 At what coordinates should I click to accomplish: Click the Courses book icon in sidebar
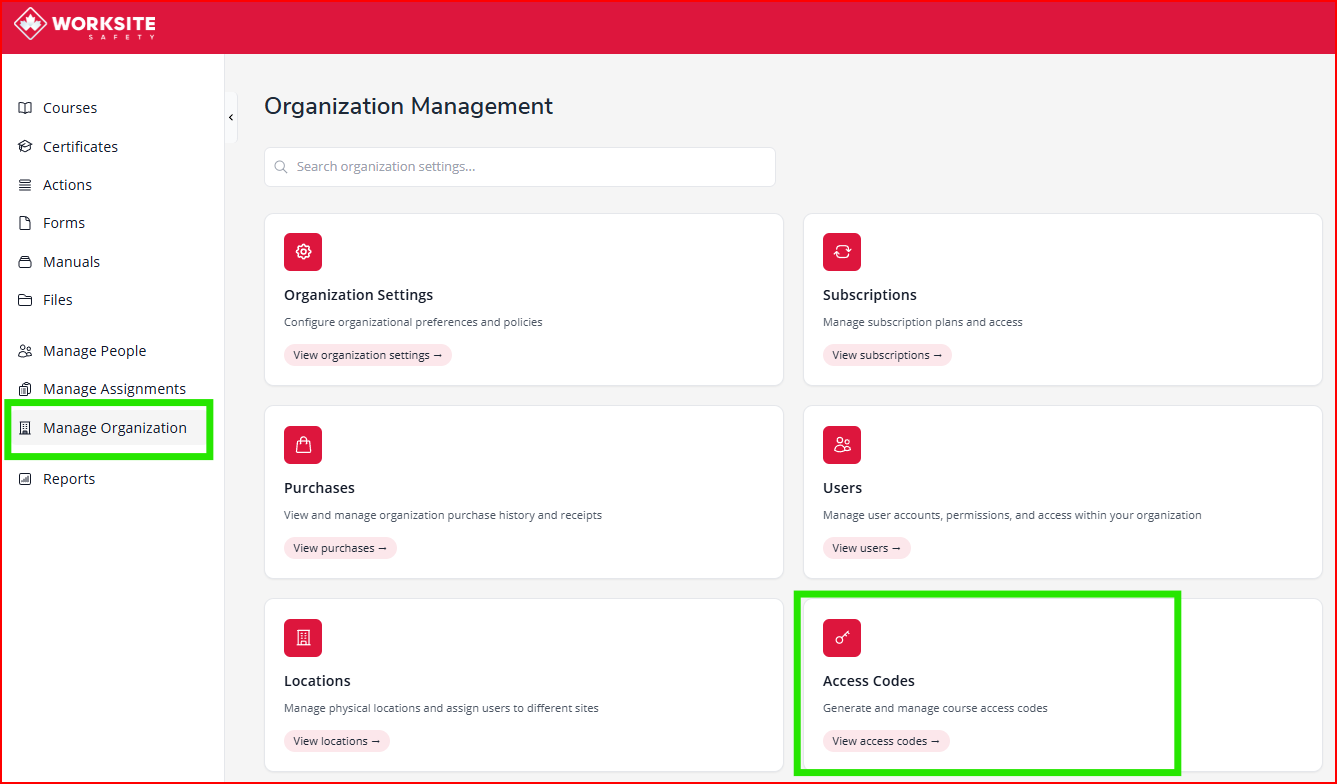(x=25, y=108)
